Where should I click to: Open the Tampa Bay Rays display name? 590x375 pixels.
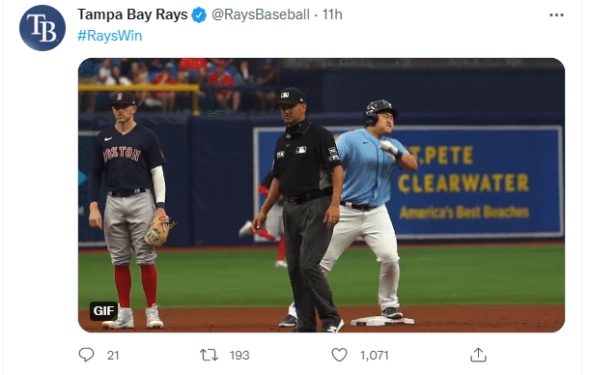tap(132, 15)
